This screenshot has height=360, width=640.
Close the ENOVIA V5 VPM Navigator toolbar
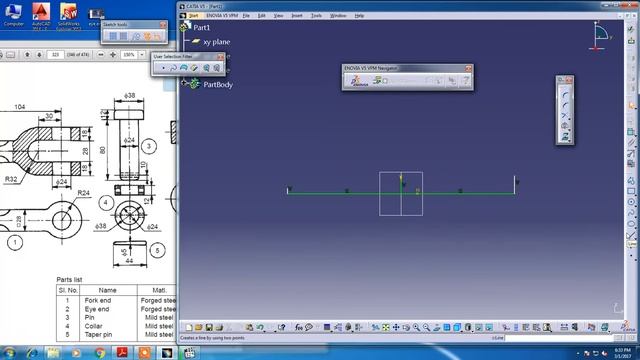[x=469, y=68]
